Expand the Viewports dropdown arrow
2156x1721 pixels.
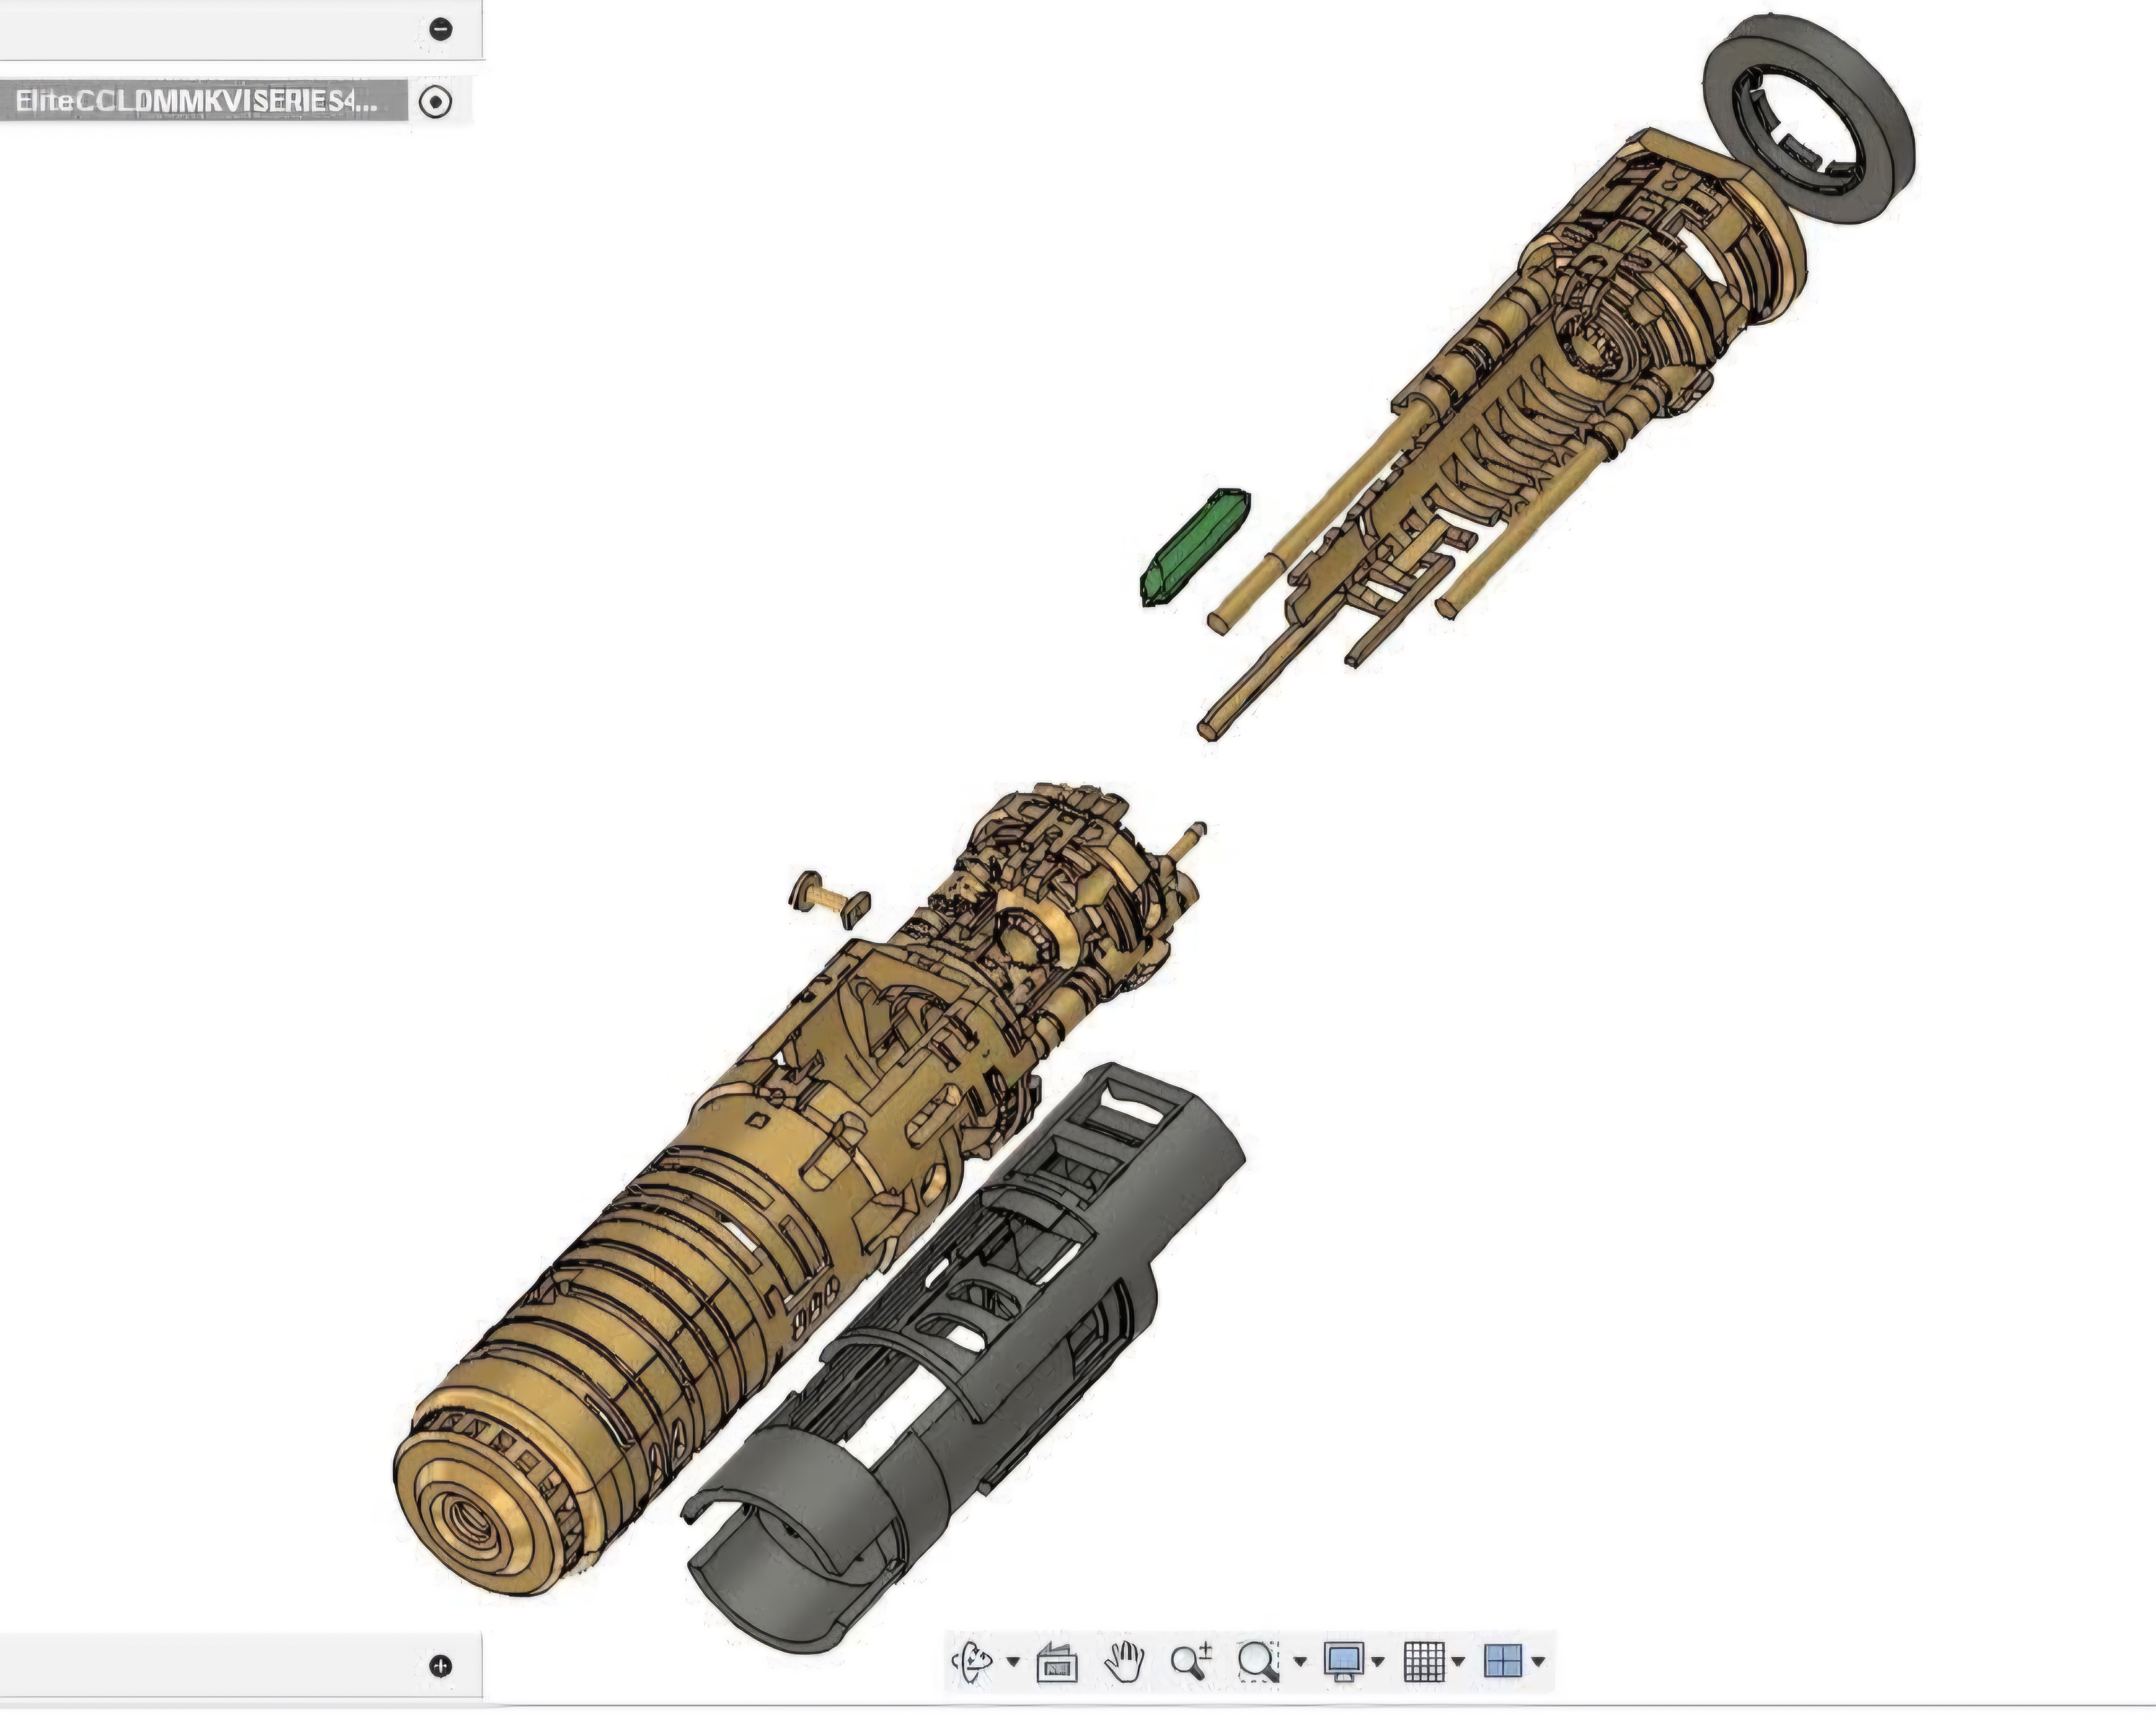(x=1539, y=1662)
